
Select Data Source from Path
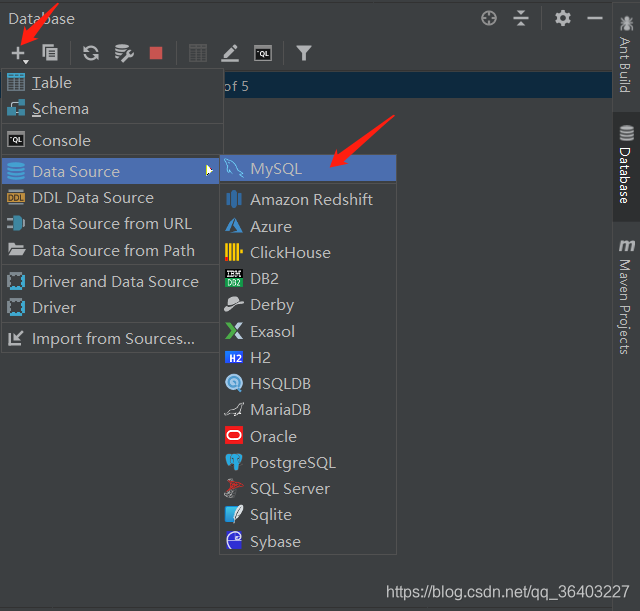coord(111,251)
